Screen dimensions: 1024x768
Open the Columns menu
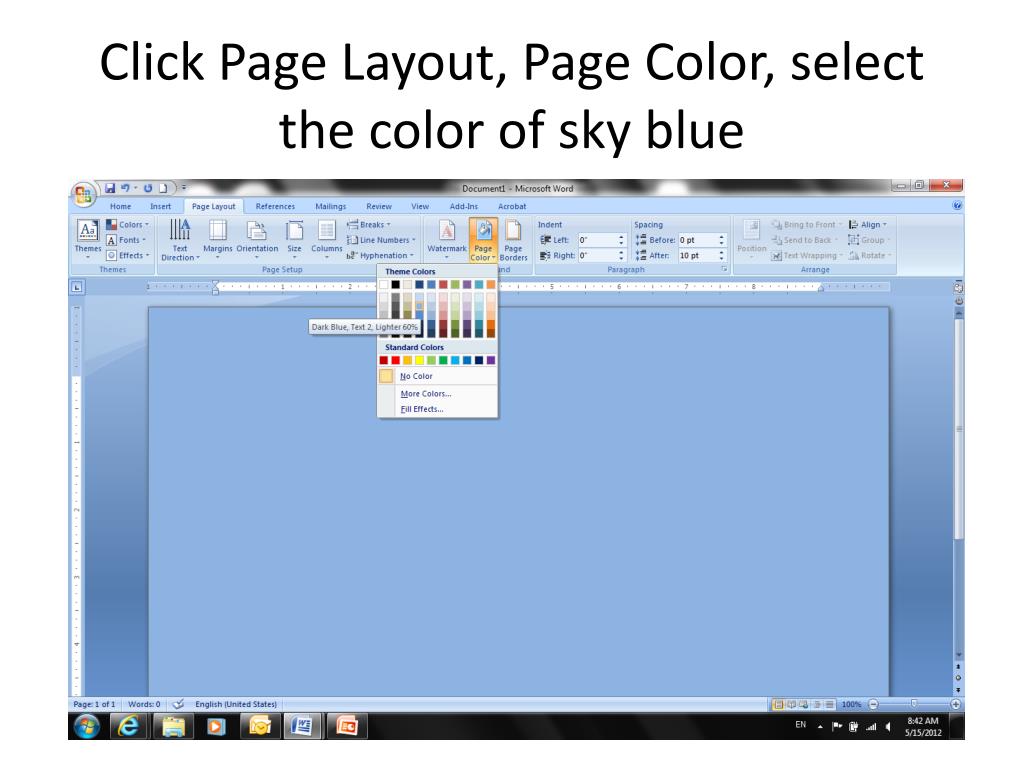click(327, 240)
